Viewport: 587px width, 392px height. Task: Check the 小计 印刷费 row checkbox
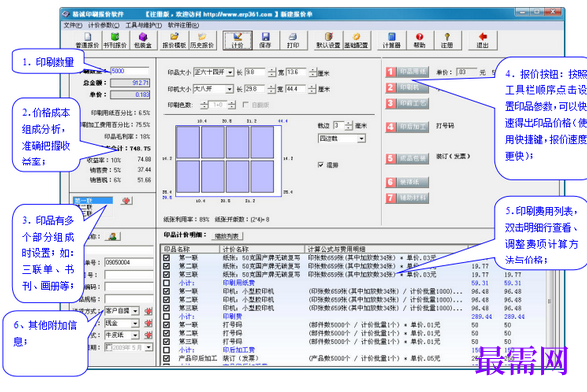click(166, 316)
